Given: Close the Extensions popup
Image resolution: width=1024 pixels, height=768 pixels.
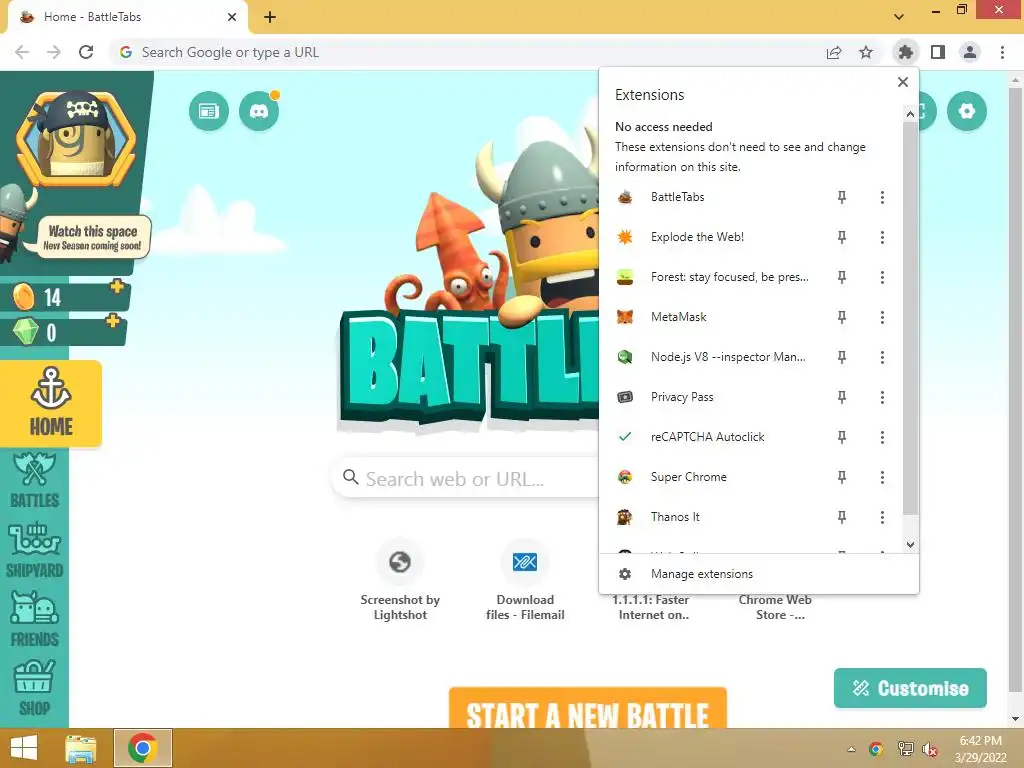Looking at the screenshot, I should pos(903,82).
